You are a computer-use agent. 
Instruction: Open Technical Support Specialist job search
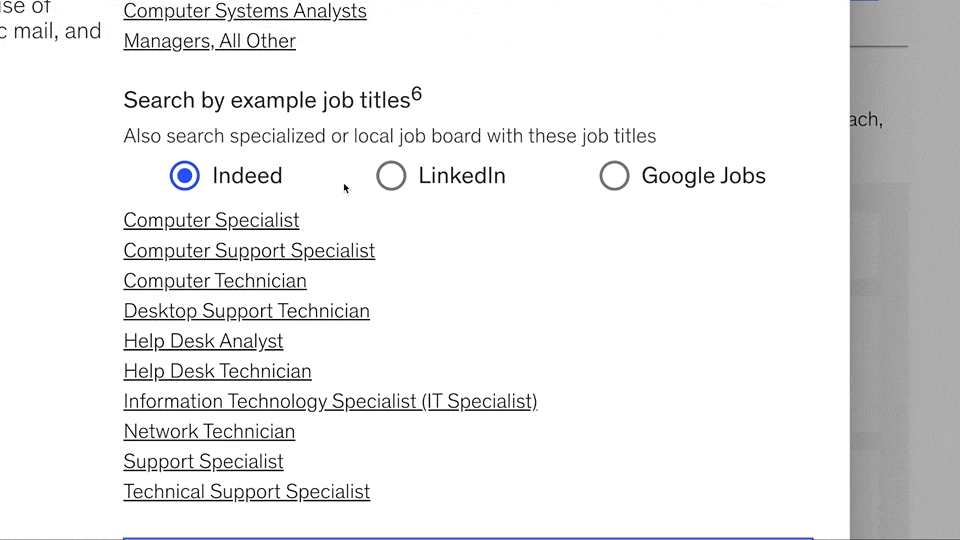(246, 491)
